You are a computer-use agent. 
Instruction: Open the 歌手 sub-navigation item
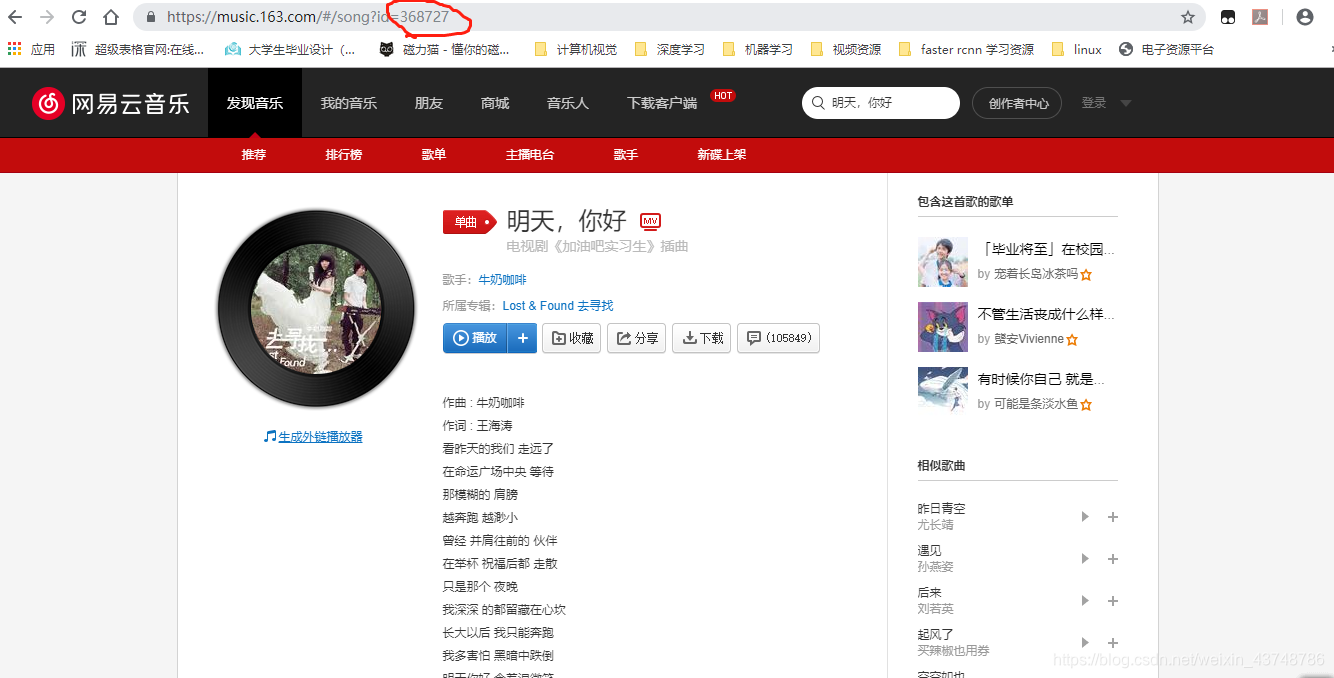[626, 155]
